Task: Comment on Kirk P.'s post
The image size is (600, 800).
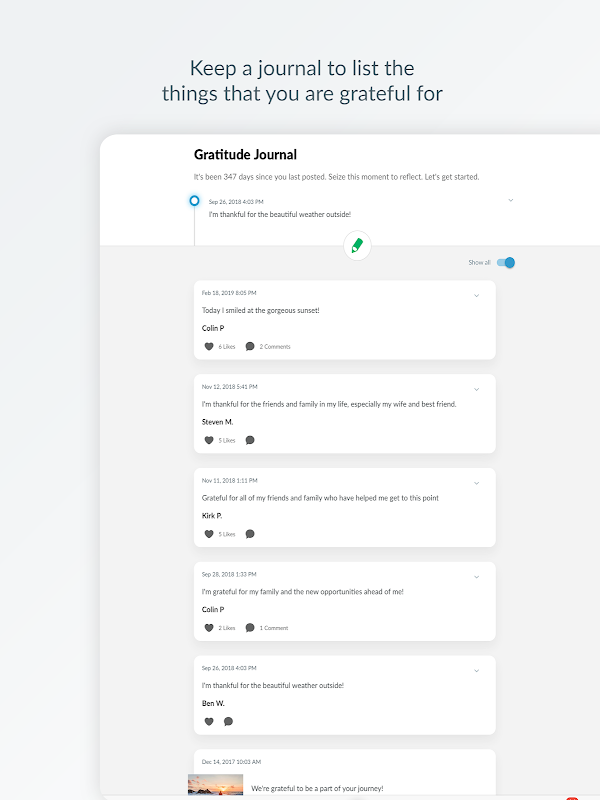Action: pyautogui.click(x=250, y=534)
